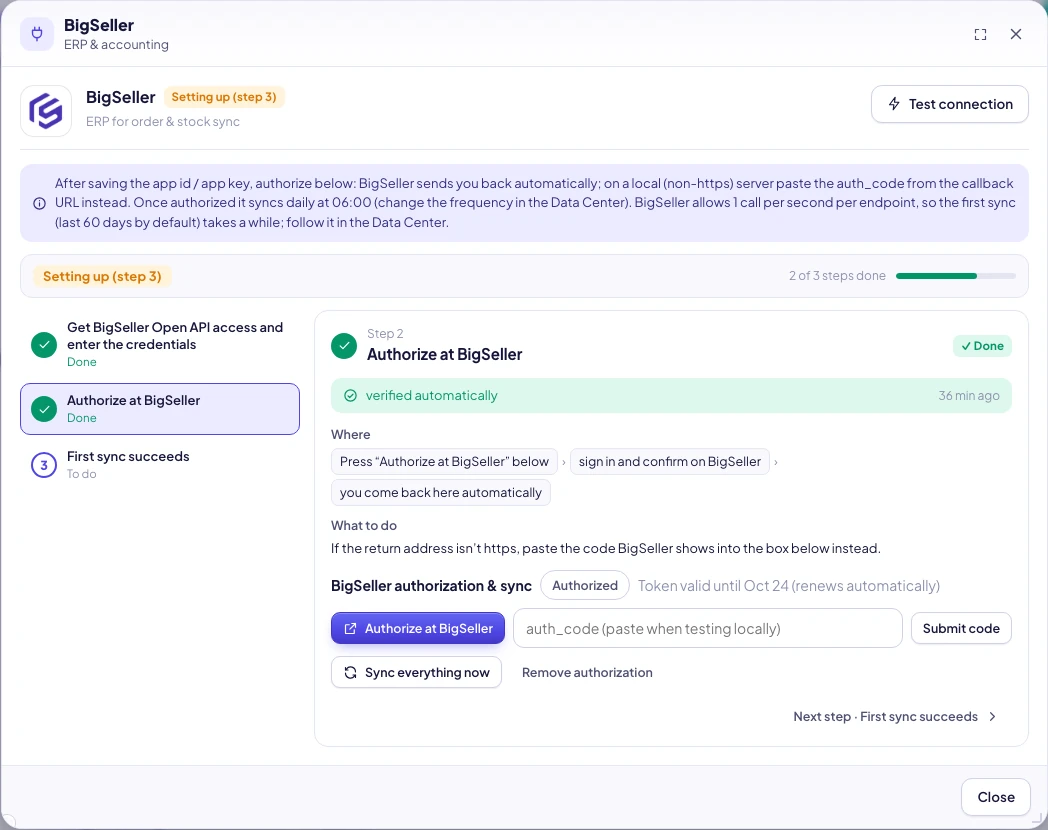Click the To do status under First sync succeeds

click(x=82, y=474)
